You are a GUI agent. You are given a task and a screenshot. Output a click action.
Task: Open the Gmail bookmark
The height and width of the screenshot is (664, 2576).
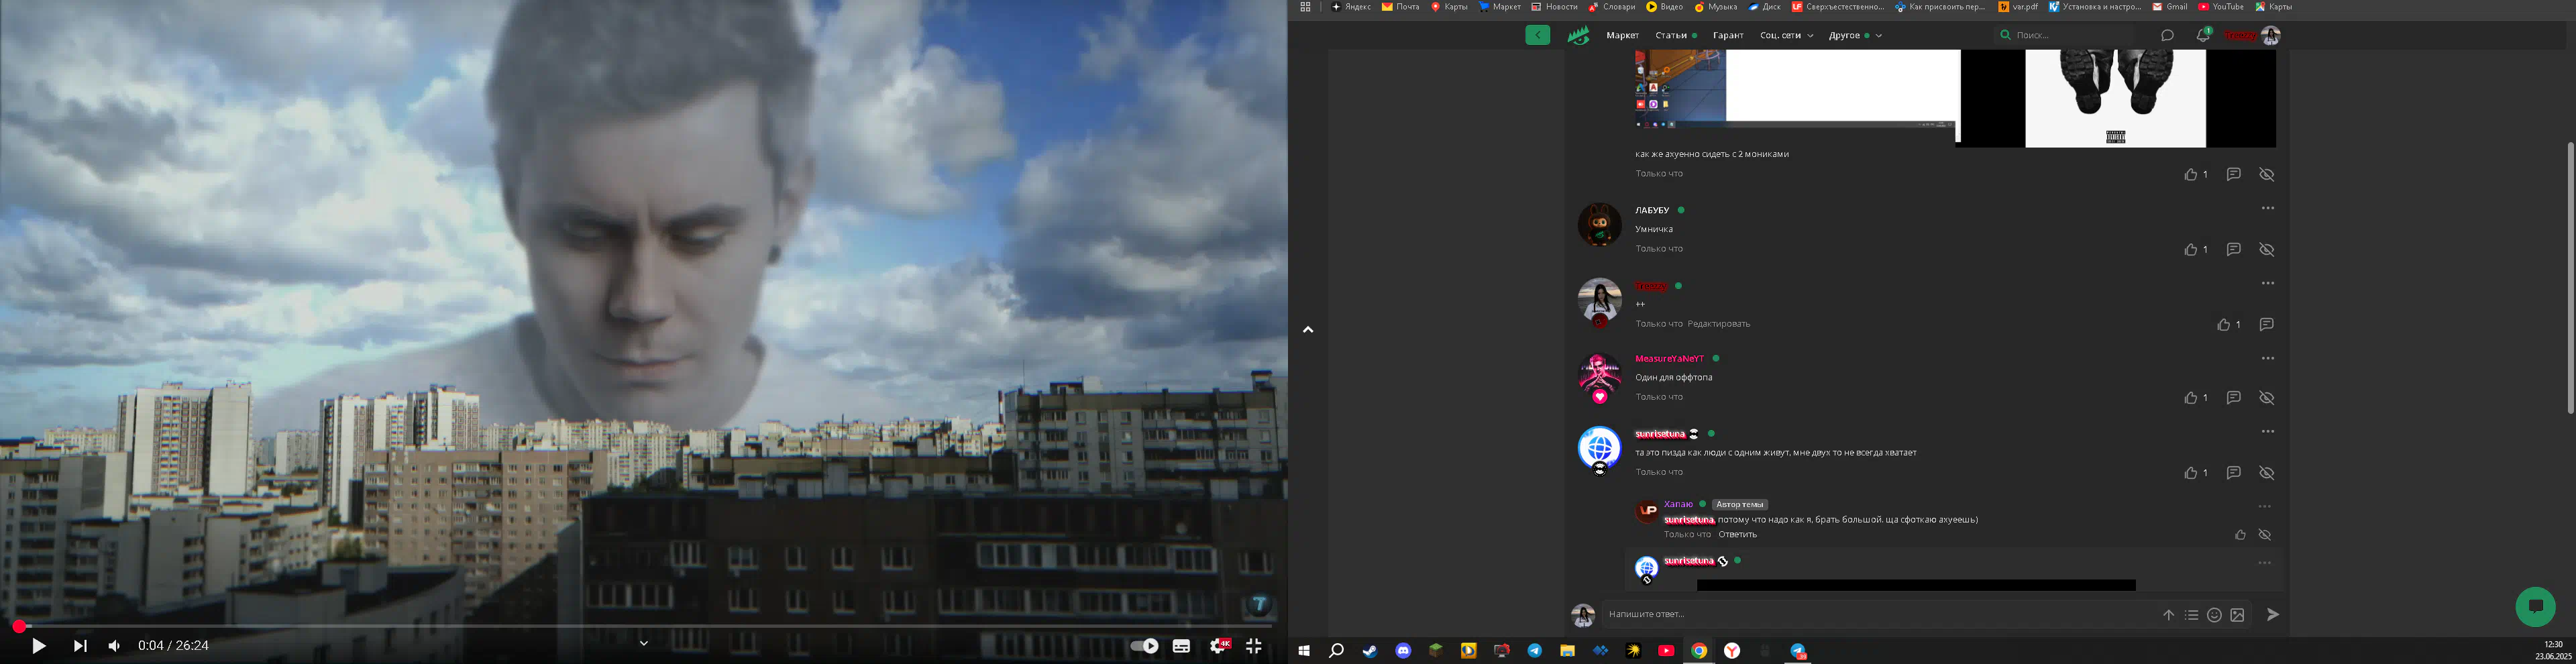click(x=2169, y=7)
